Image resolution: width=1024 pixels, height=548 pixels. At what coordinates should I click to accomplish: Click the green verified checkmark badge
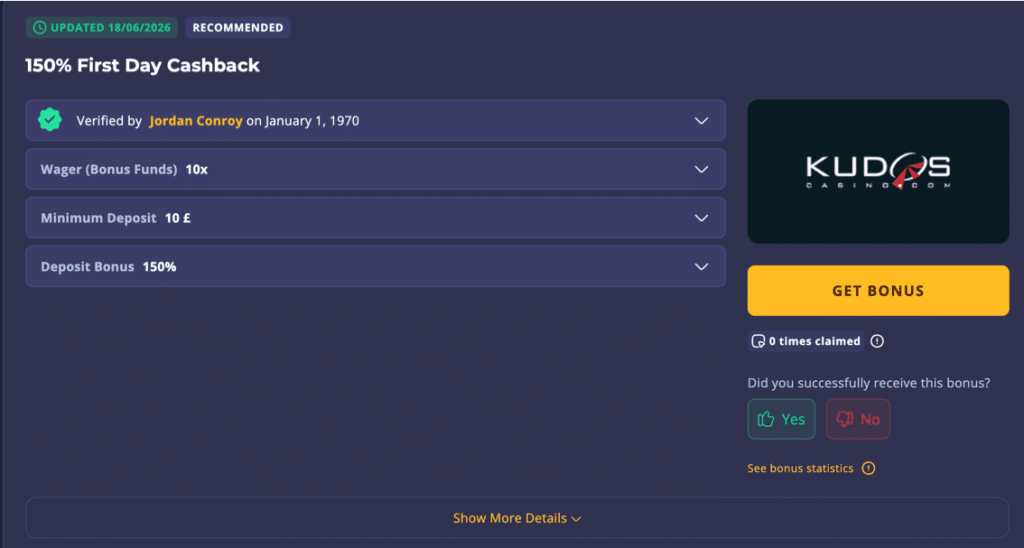[x=50, y=120]
